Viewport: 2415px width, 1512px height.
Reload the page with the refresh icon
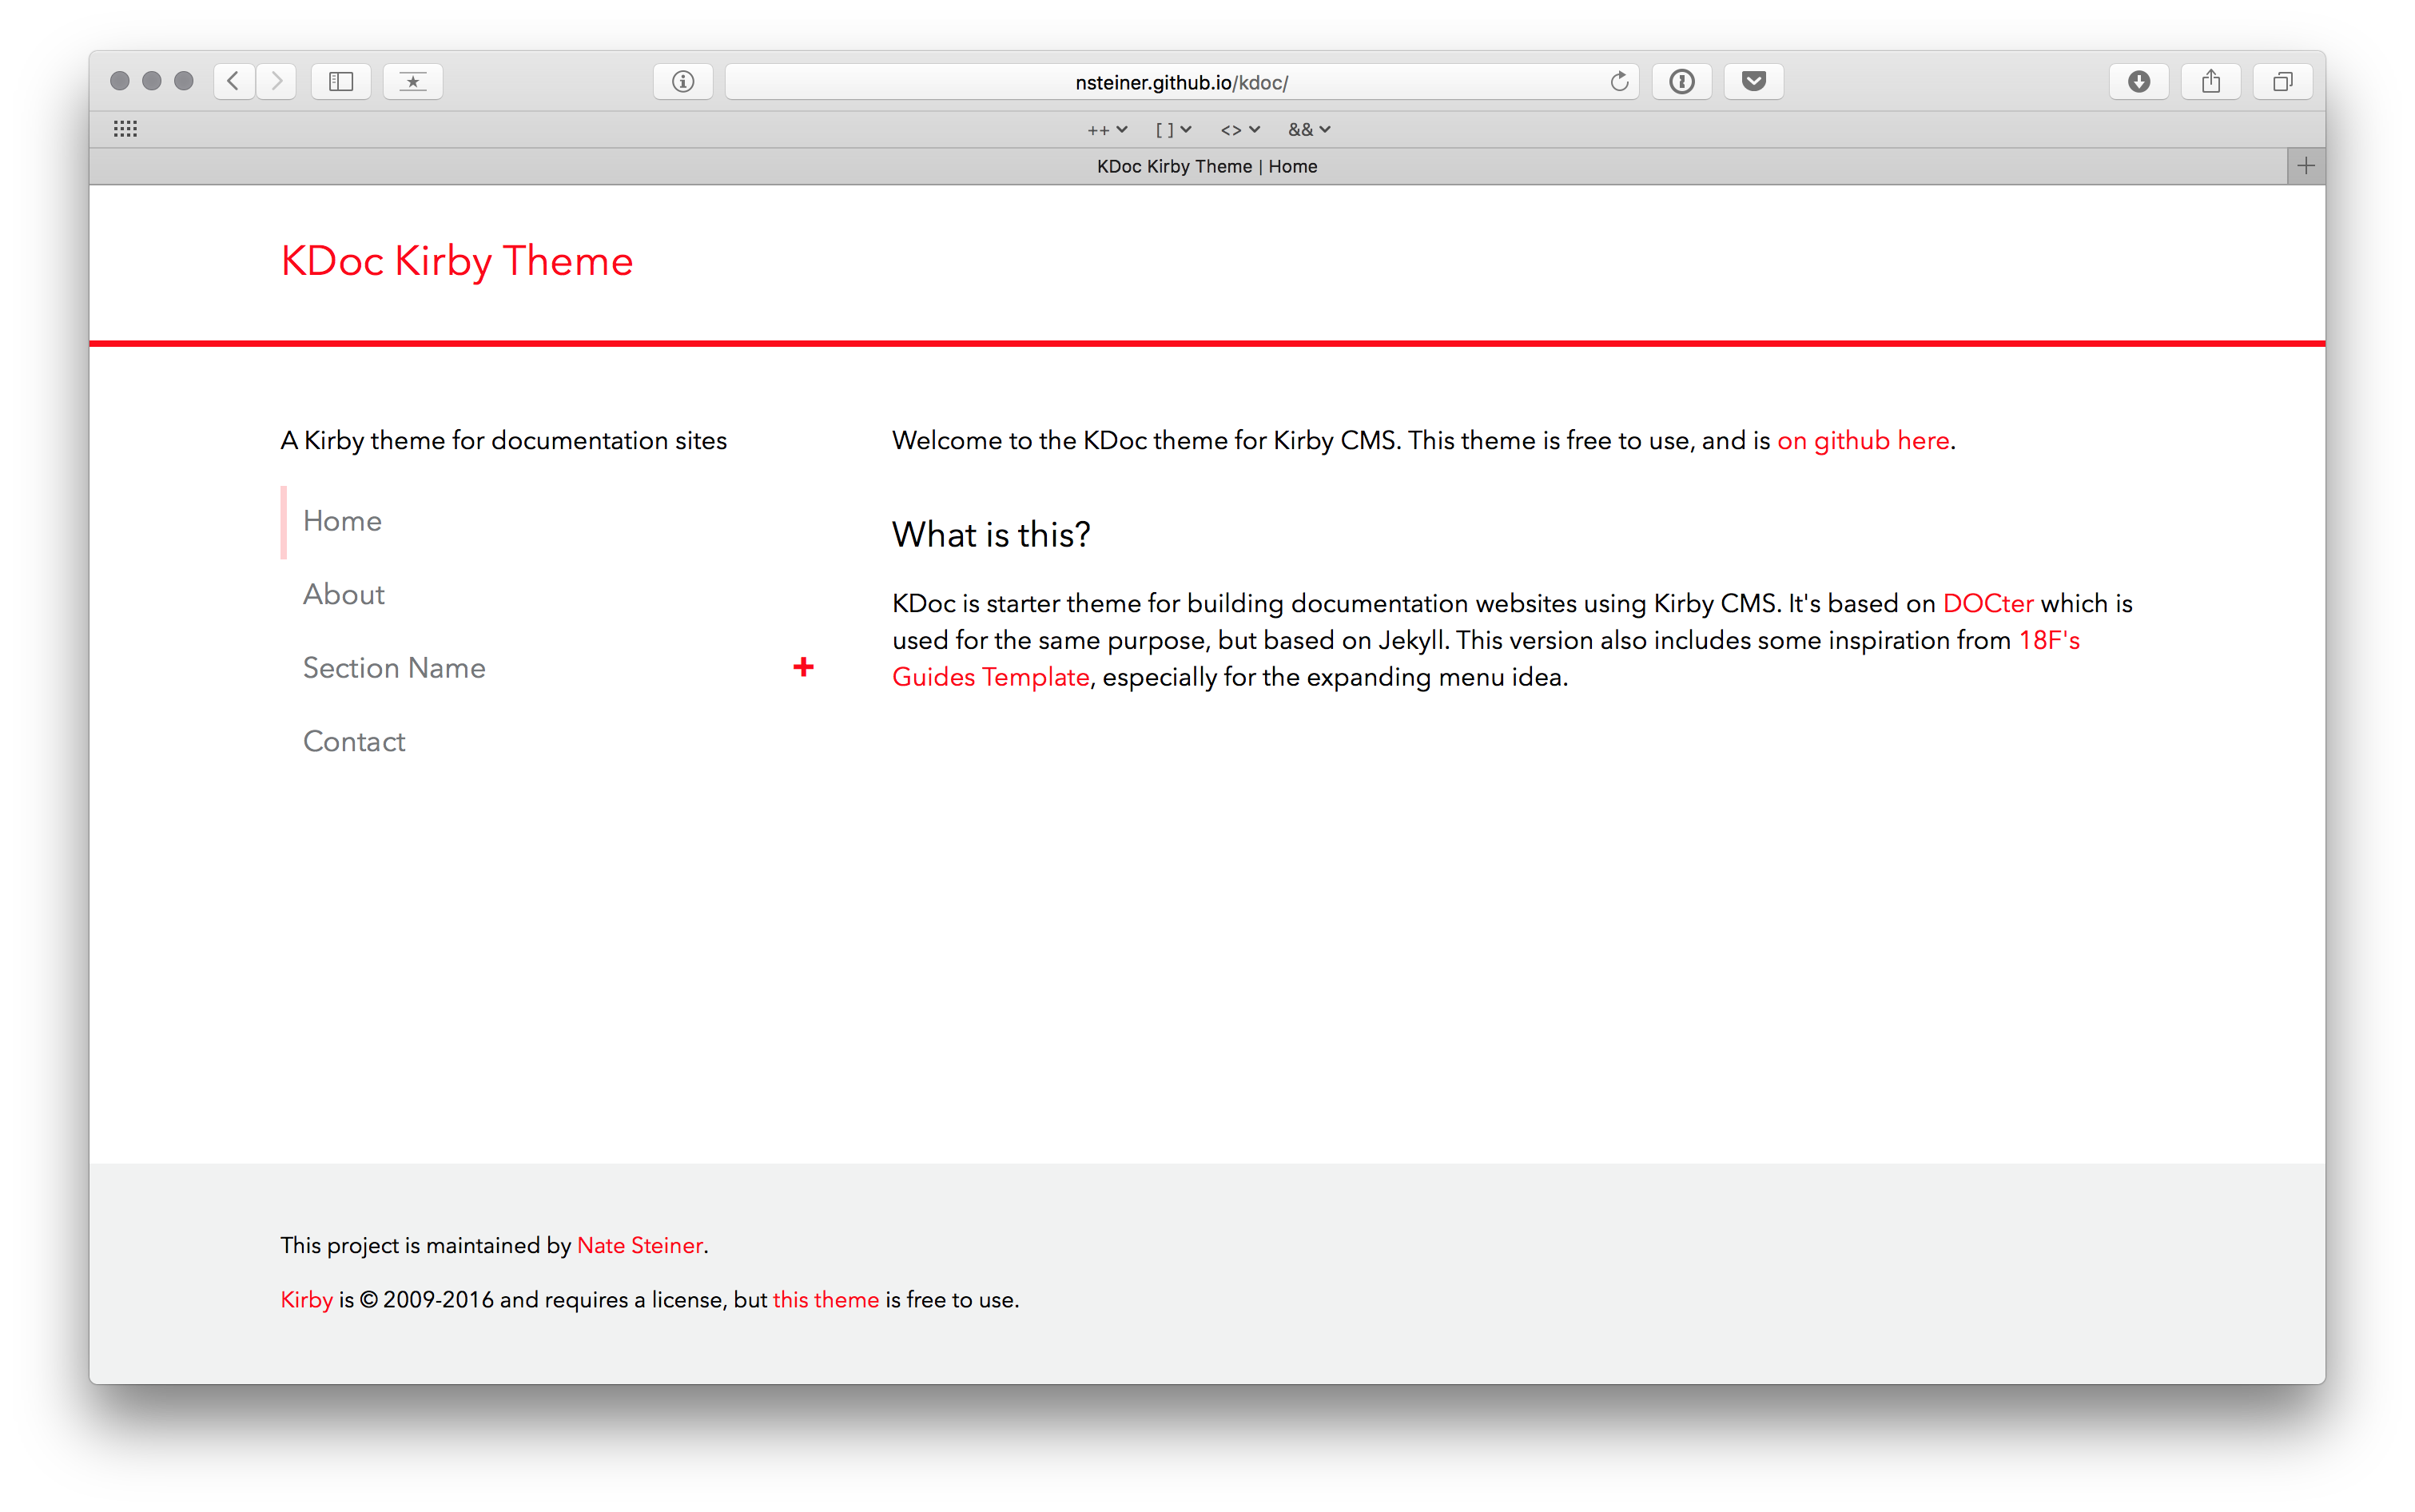pos(1619,81)
